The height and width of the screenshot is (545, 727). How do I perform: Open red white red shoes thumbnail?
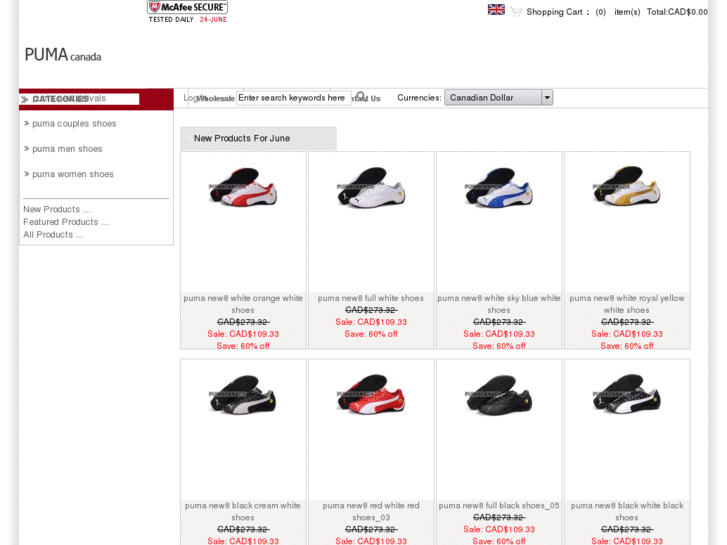coord(371,394)
